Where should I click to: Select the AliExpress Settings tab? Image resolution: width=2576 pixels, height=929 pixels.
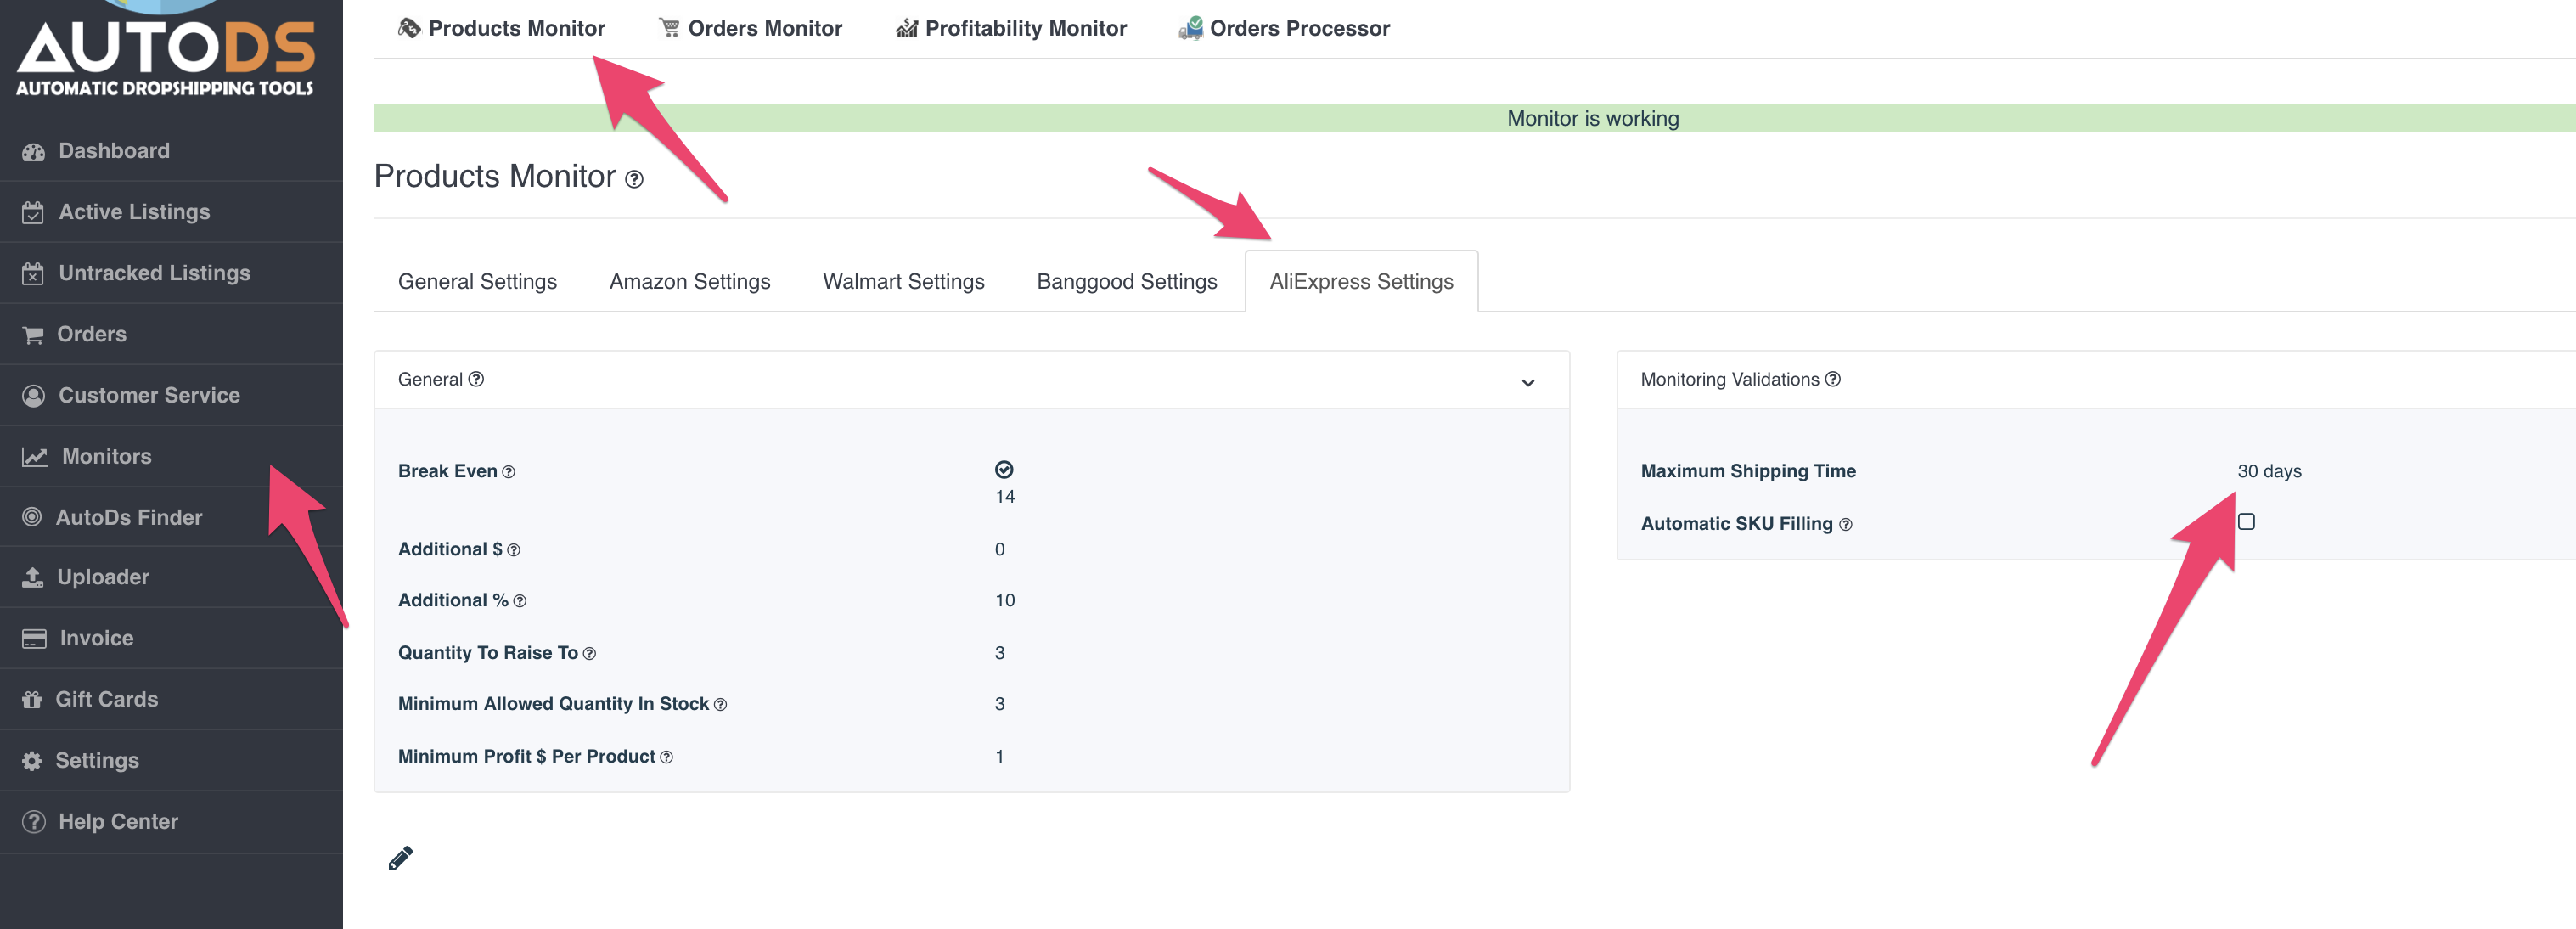coord(1361,282)
